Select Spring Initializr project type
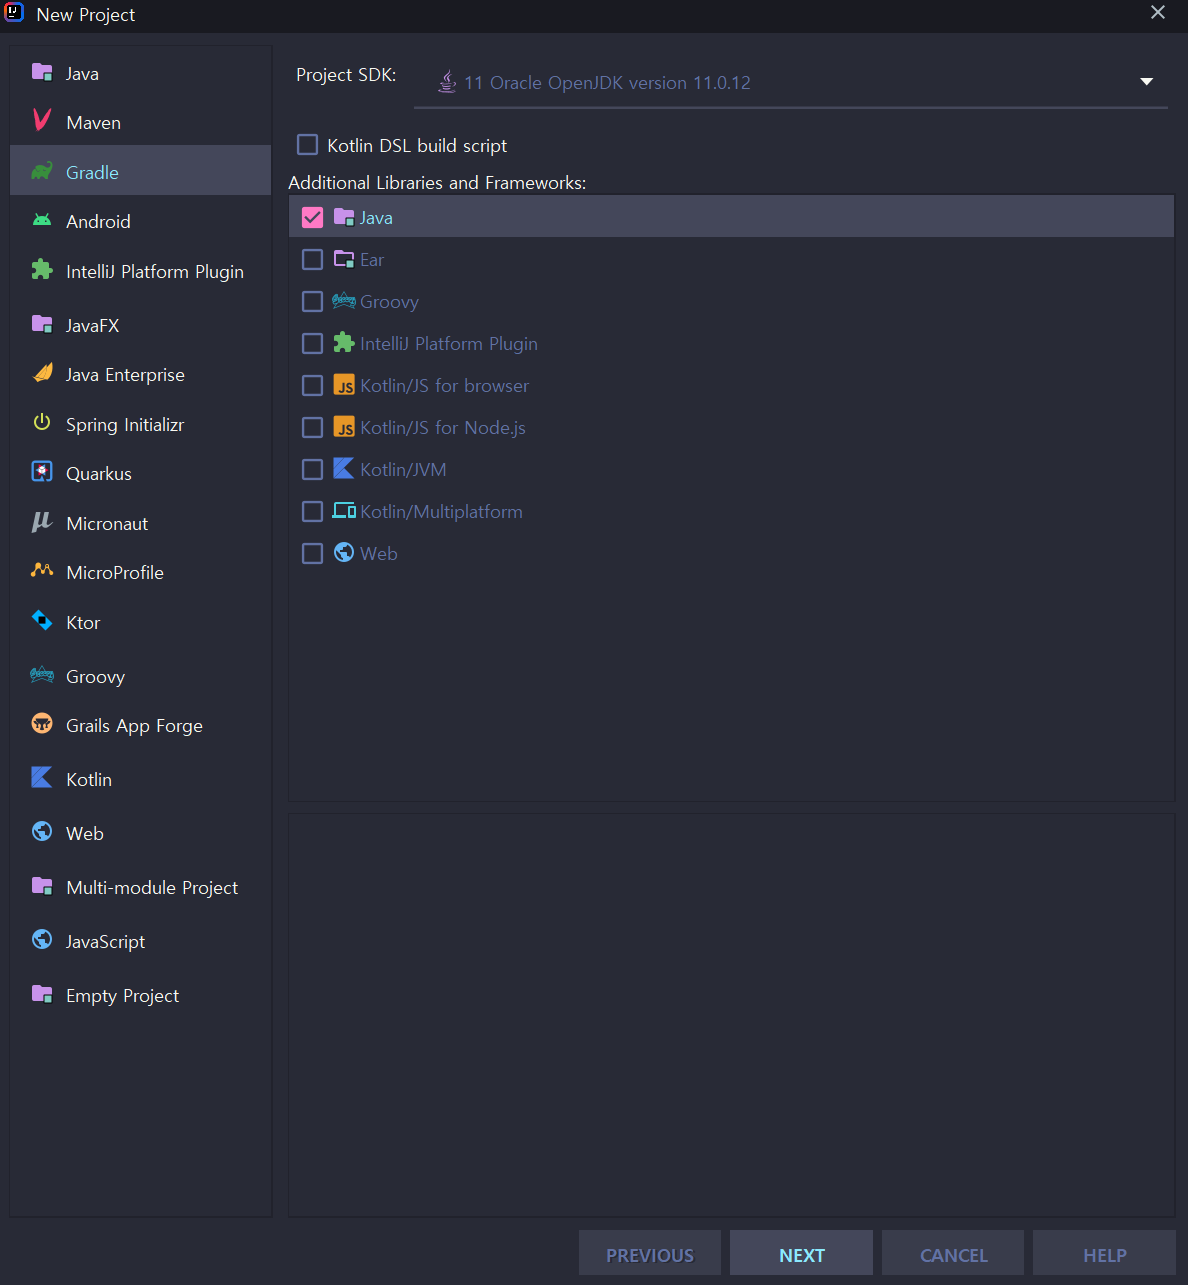1188x1285 pixels. [x=140, y=424]
